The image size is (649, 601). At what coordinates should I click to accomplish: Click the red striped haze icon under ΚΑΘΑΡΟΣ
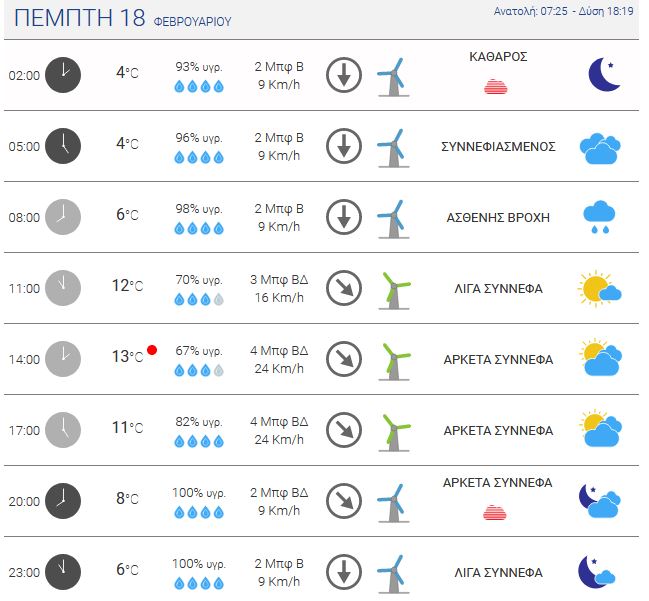point(496,86)
